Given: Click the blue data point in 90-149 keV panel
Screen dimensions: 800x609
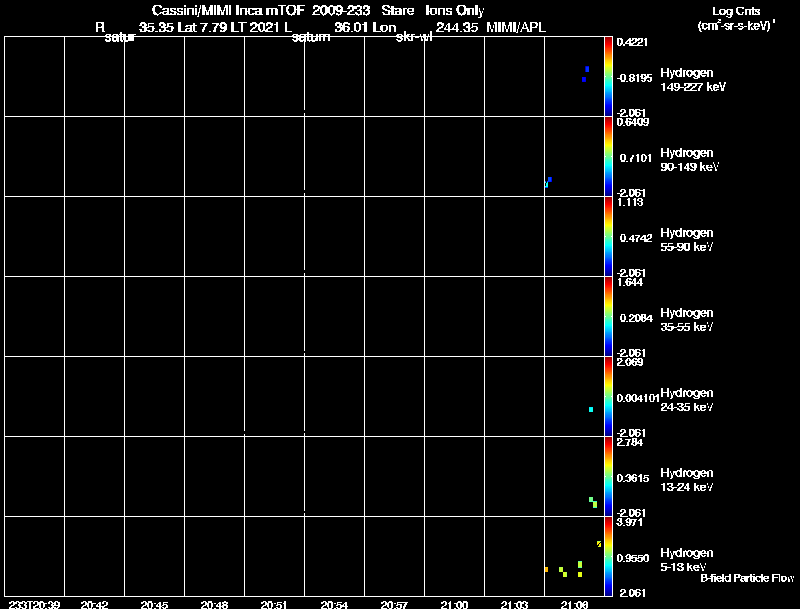Looking at the screenshot, I should (549, 180).
